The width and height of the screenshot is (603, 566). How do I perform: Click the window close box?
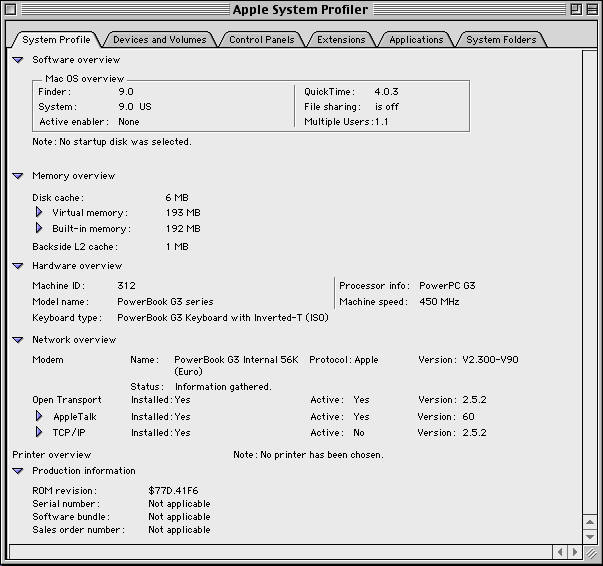(x=11, y=9)
